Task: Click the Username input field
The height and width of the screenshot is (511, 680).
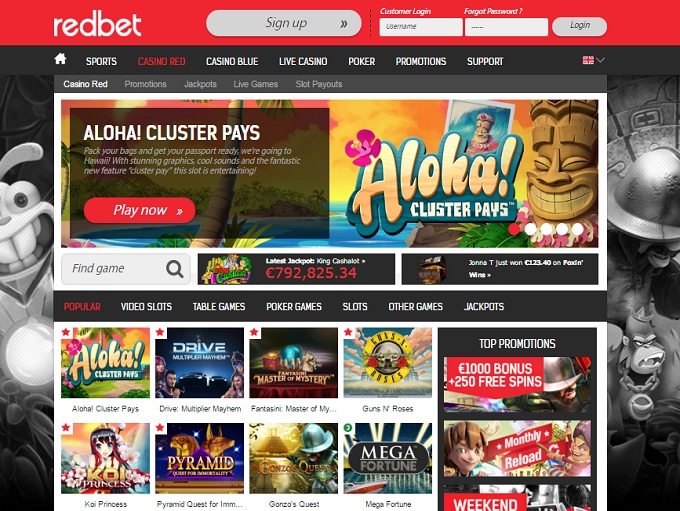Action: pos(421,27)
